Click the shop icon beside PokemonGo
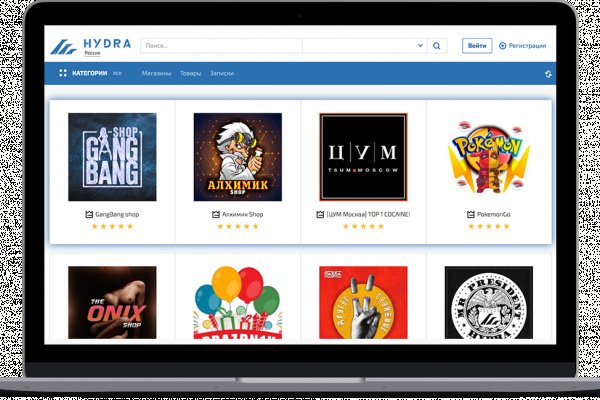This screenshot has height=400, width=600. pyautogui.click(x=470, y=214)
